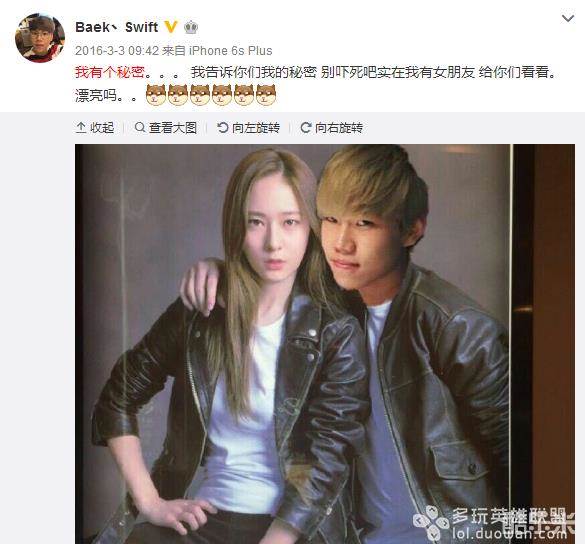View the large image via 查看大图

pyautogui.click(x=166, y=128)
